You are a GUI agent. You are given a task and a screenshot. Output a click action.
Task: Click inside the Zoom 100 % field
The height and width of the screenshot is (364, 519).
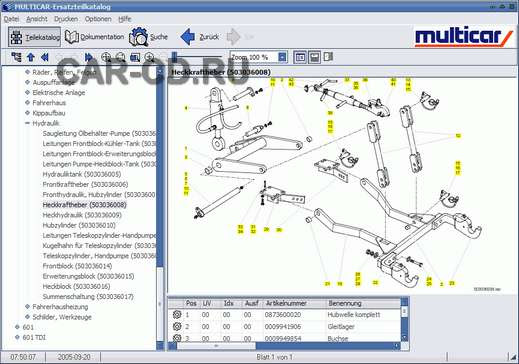(254, 57)
